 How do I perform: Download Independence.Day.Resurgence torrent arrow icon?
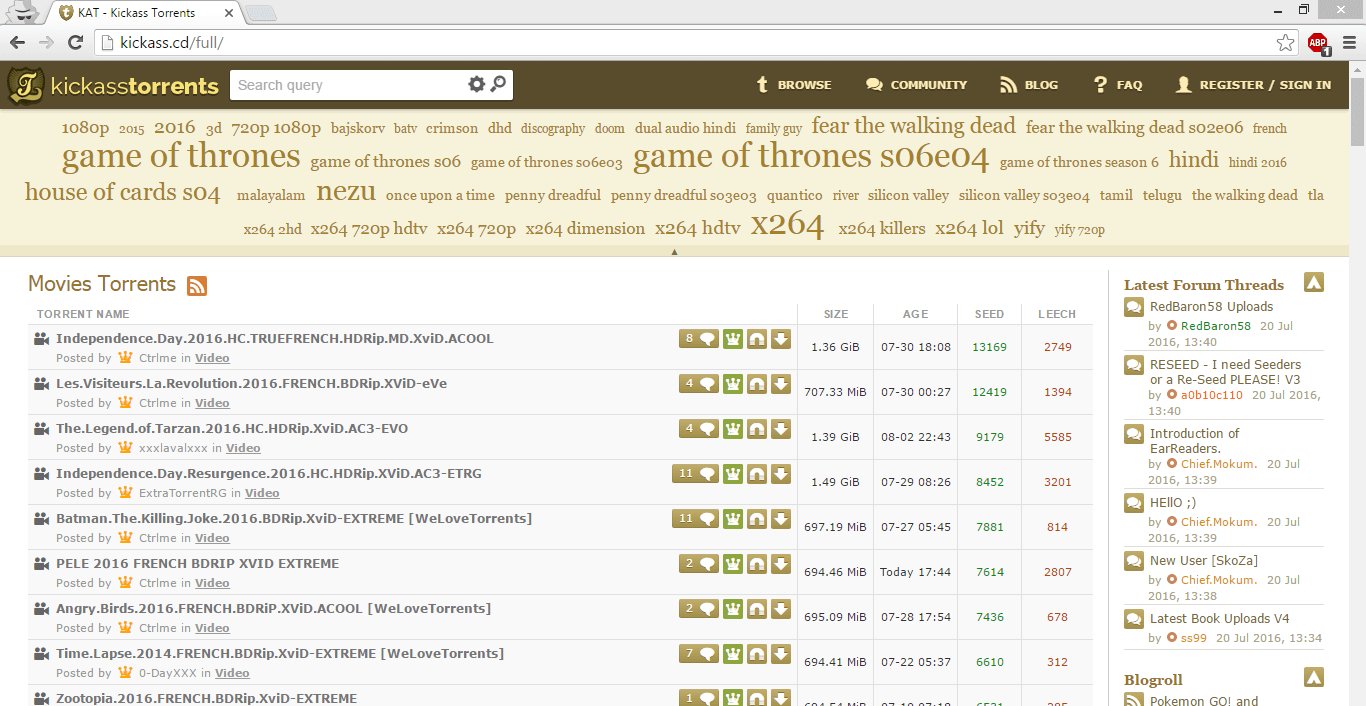click(x=781, y=473)
